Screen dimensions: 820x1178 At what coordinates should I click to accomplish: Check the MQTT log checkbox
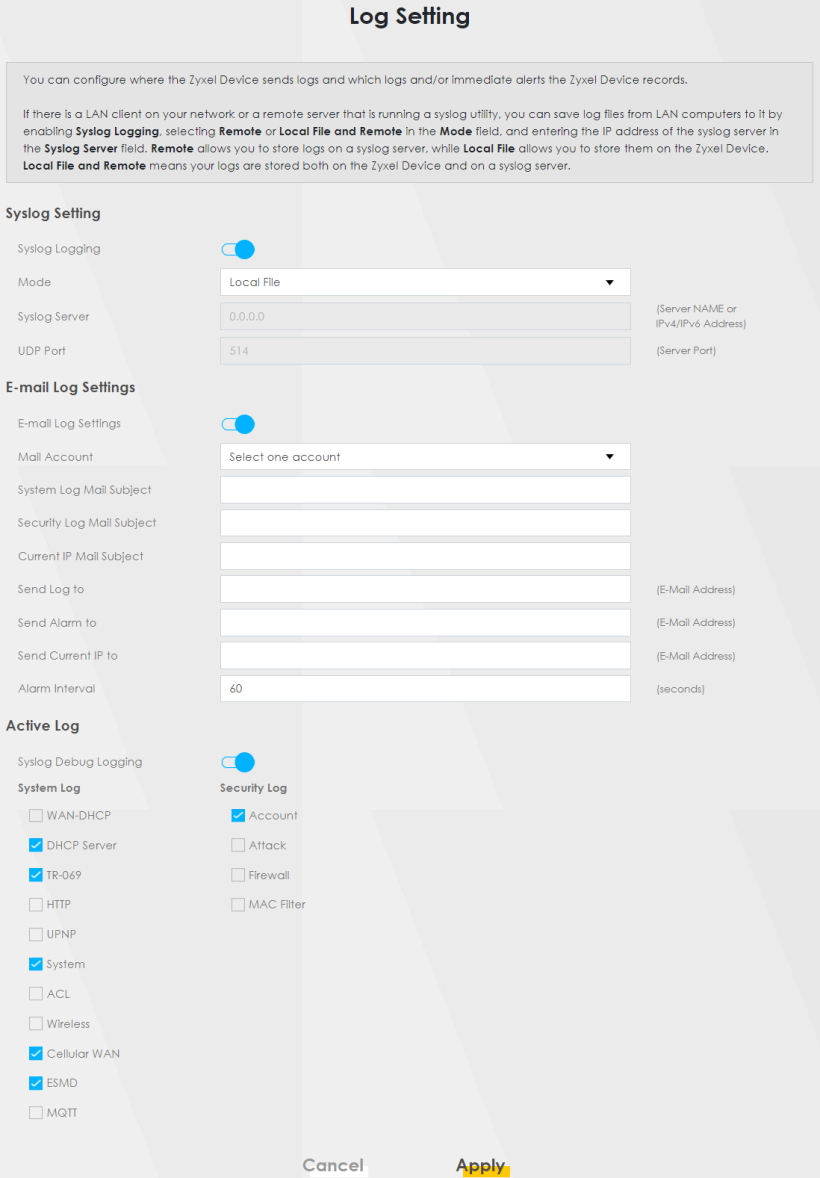37,1113
